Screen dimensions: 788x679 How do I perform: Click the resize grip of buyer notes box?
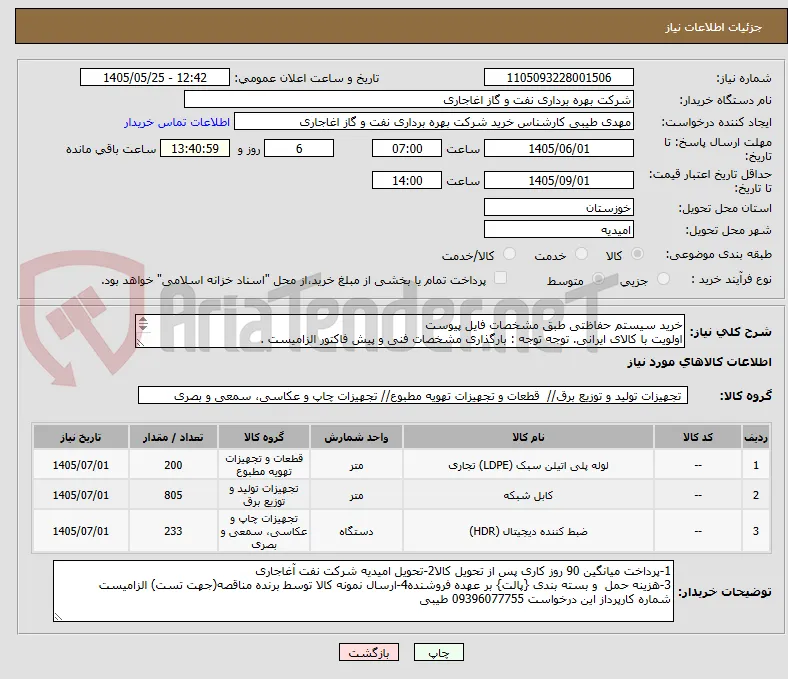point(58,616)
